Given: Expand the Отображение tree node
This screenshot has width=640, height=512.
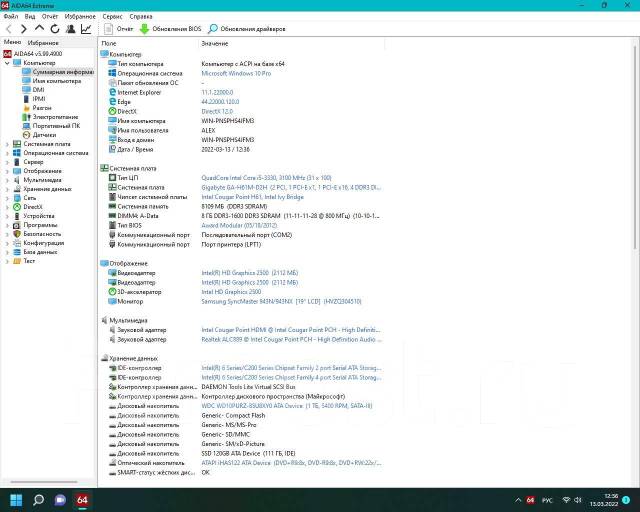Looking at the screenshot, I should coord(7,171).
